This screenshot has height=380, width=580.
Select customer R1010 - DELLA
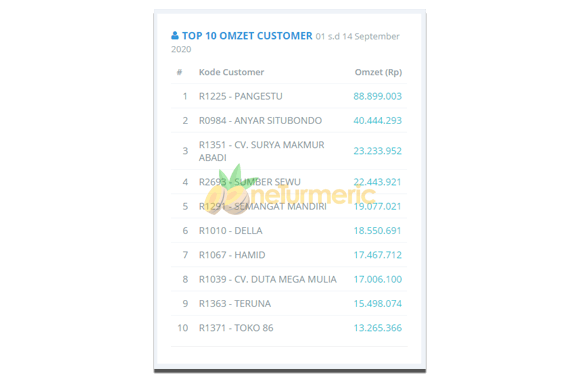click(x=230, y=231)
